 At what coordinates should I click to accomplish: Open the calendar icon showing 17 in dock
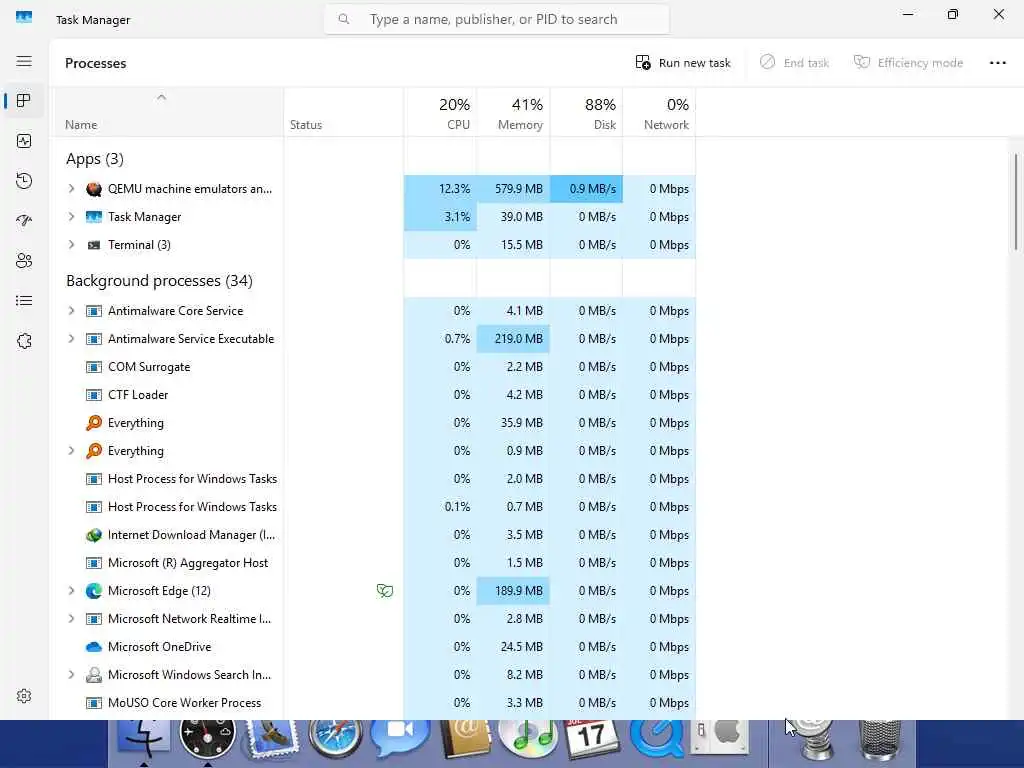coord(590,741)
